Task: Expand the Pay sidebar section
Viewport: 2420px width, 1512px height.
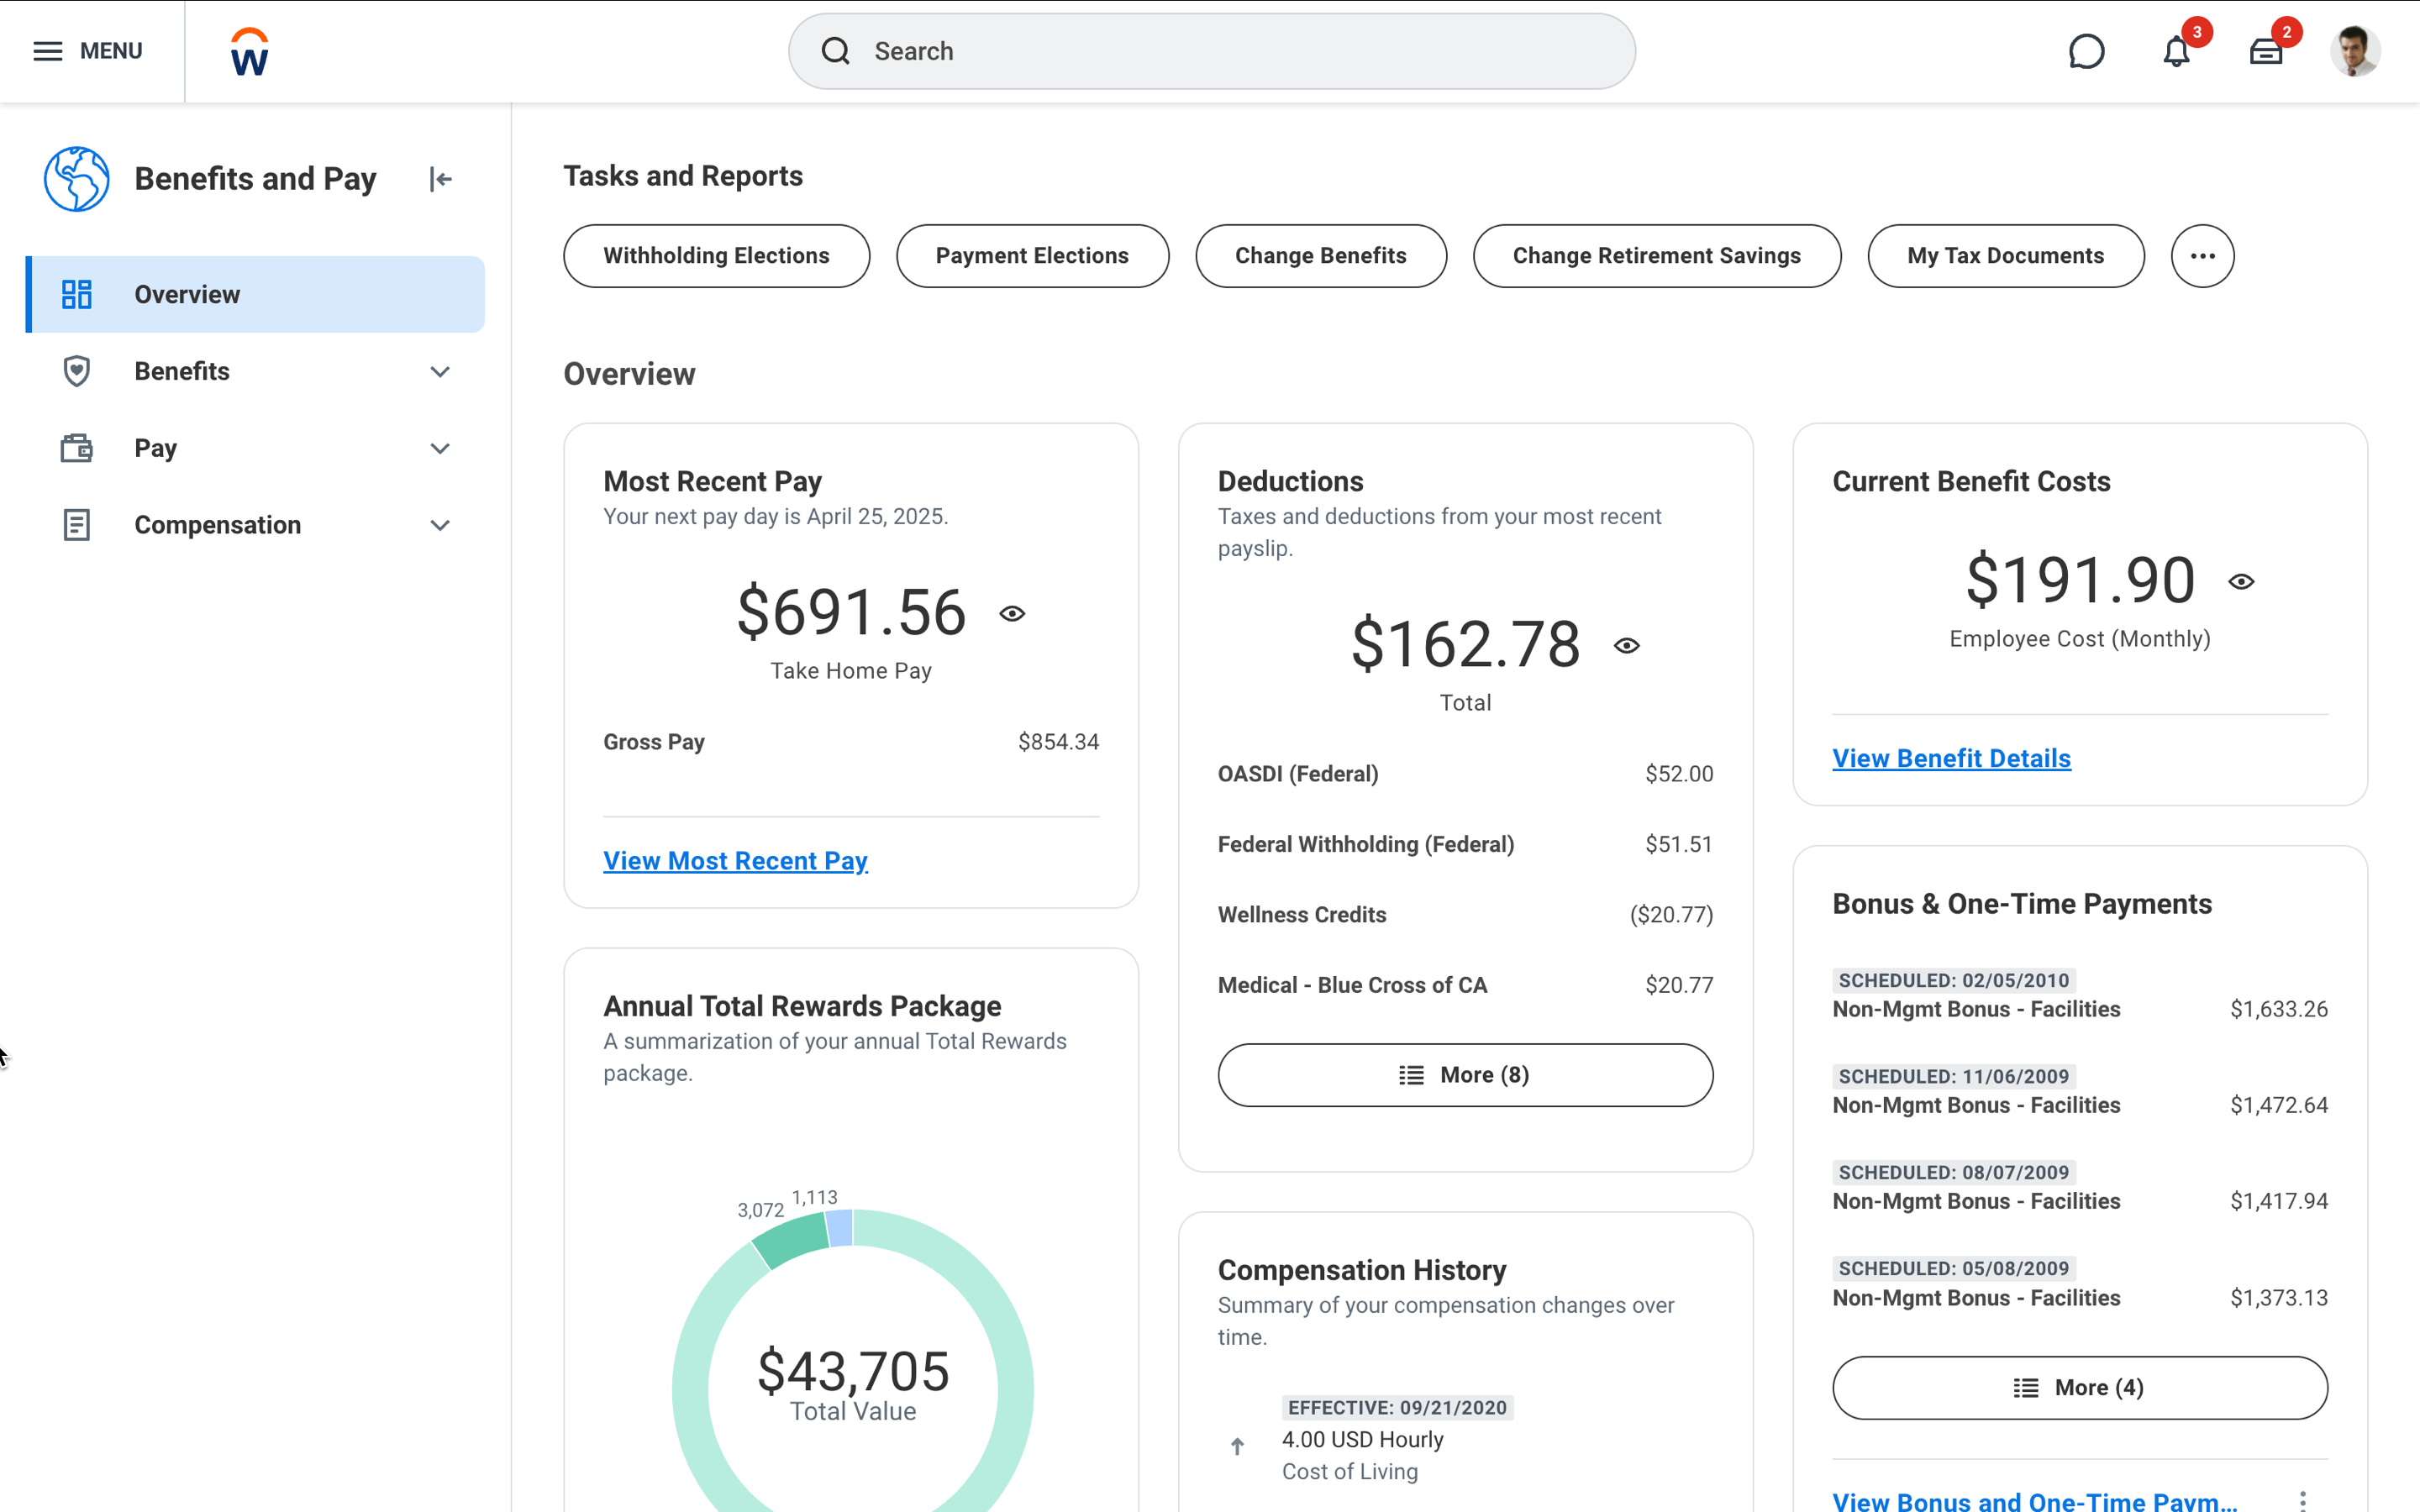Action: (440, 448)
